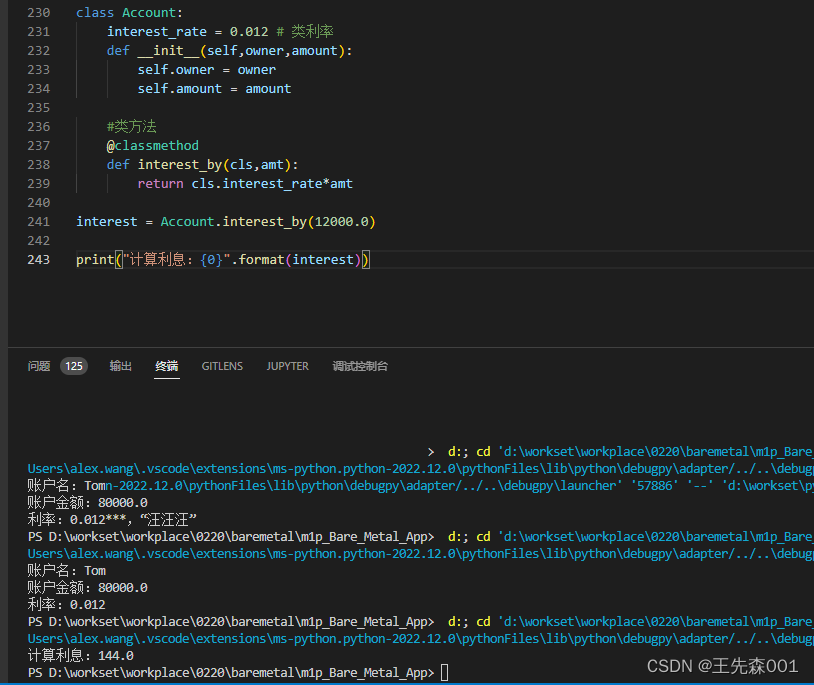Click the 计算利息: 144.0 terminal output

click(x=80, y=655)
